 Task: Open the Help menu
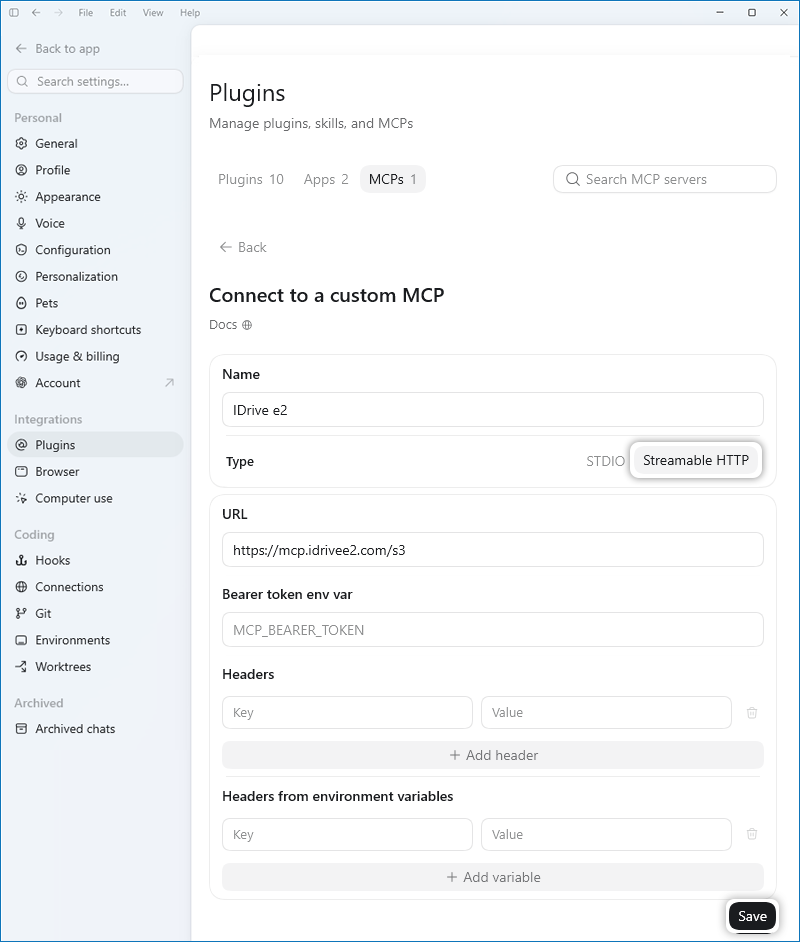point(189,13)
